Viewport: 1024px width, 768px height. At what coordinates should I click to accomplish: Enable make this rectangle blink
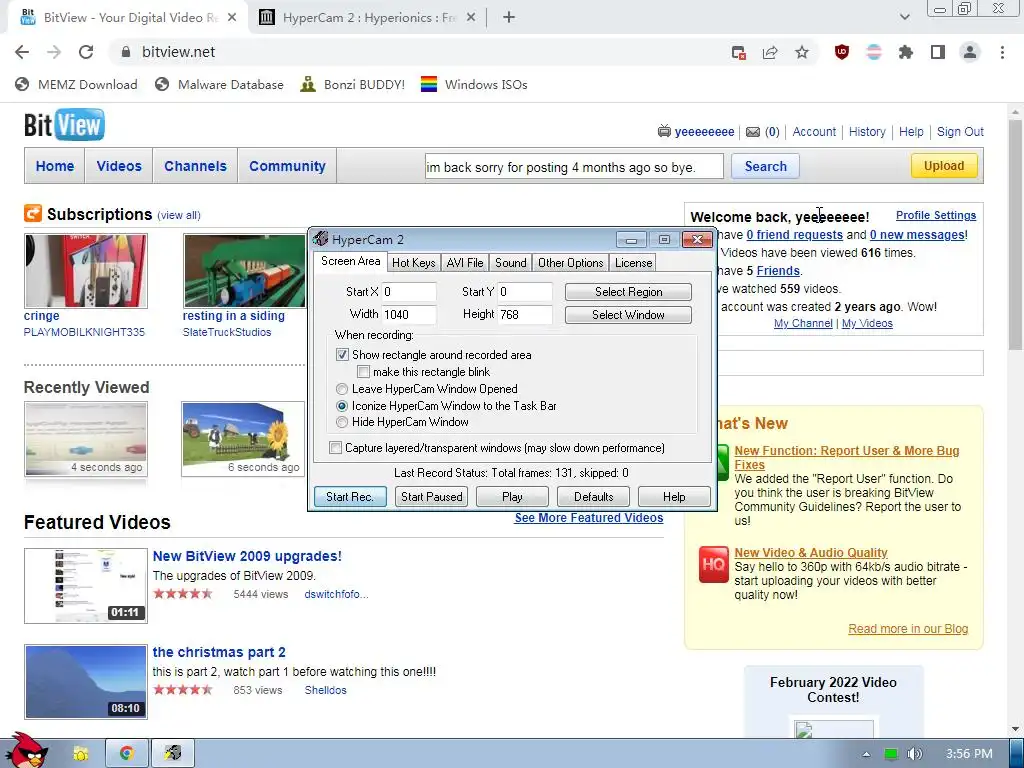(x=363, y=372)
